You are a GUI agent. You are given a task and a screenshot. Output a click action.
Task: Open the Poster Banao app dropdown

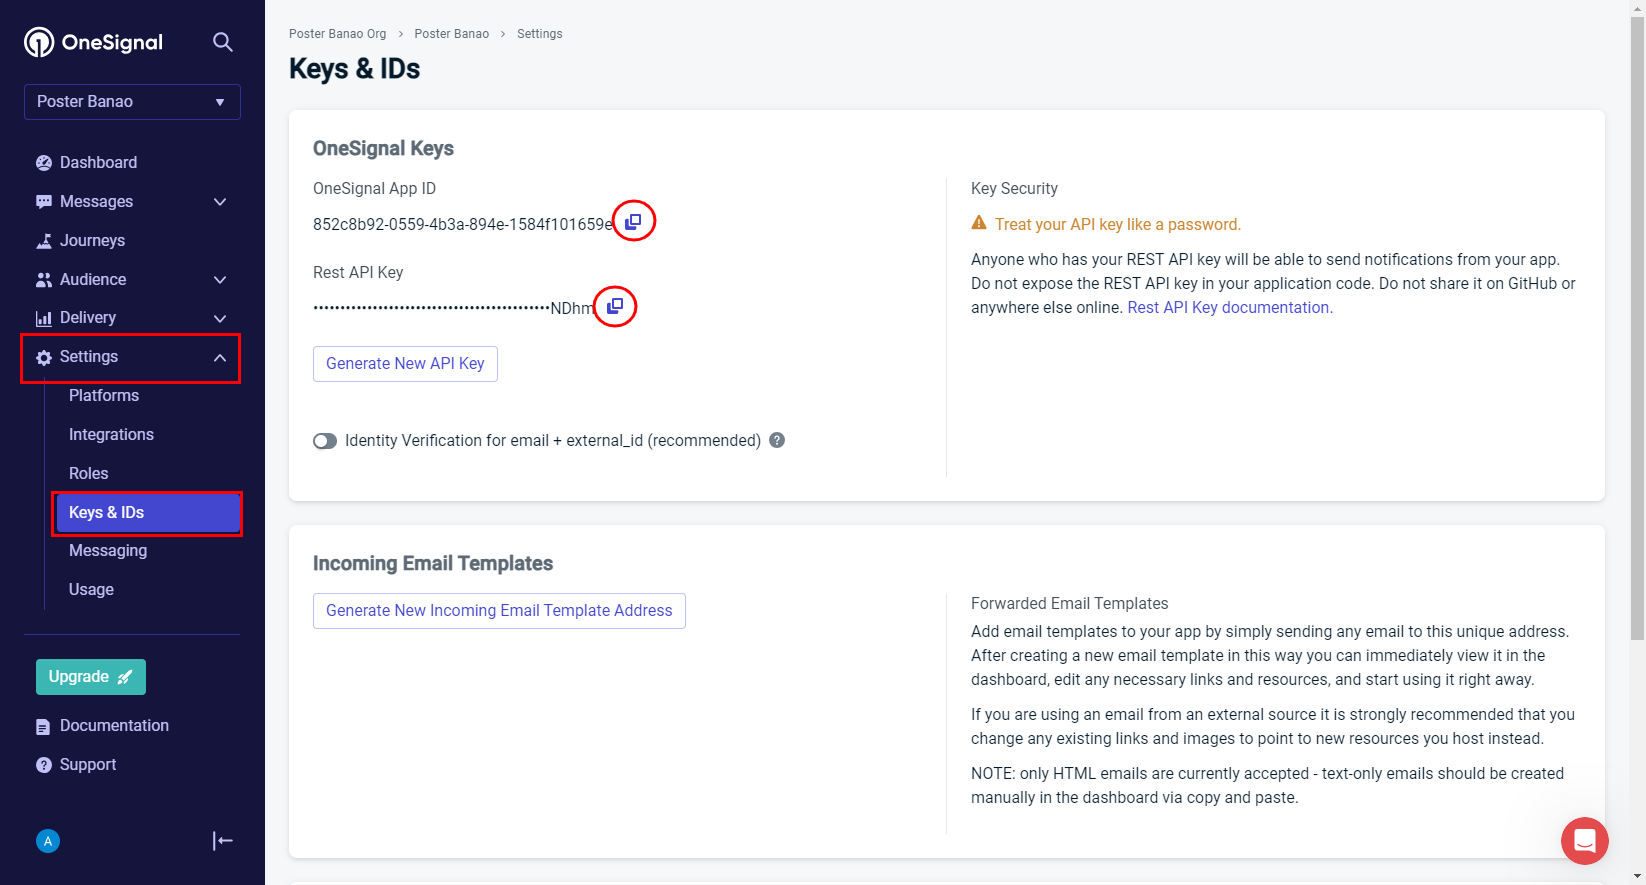(132, 102)
